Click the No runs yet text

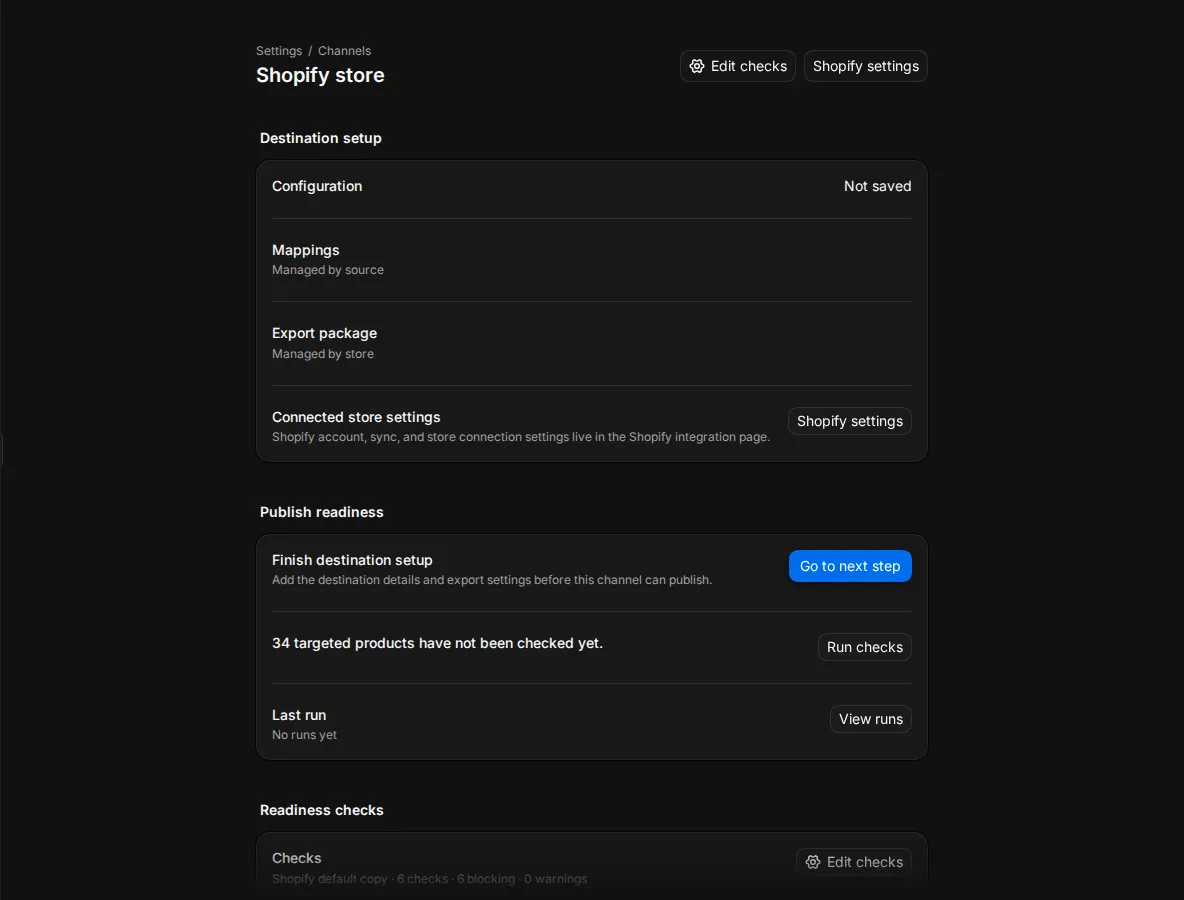[x=304, y=735]
